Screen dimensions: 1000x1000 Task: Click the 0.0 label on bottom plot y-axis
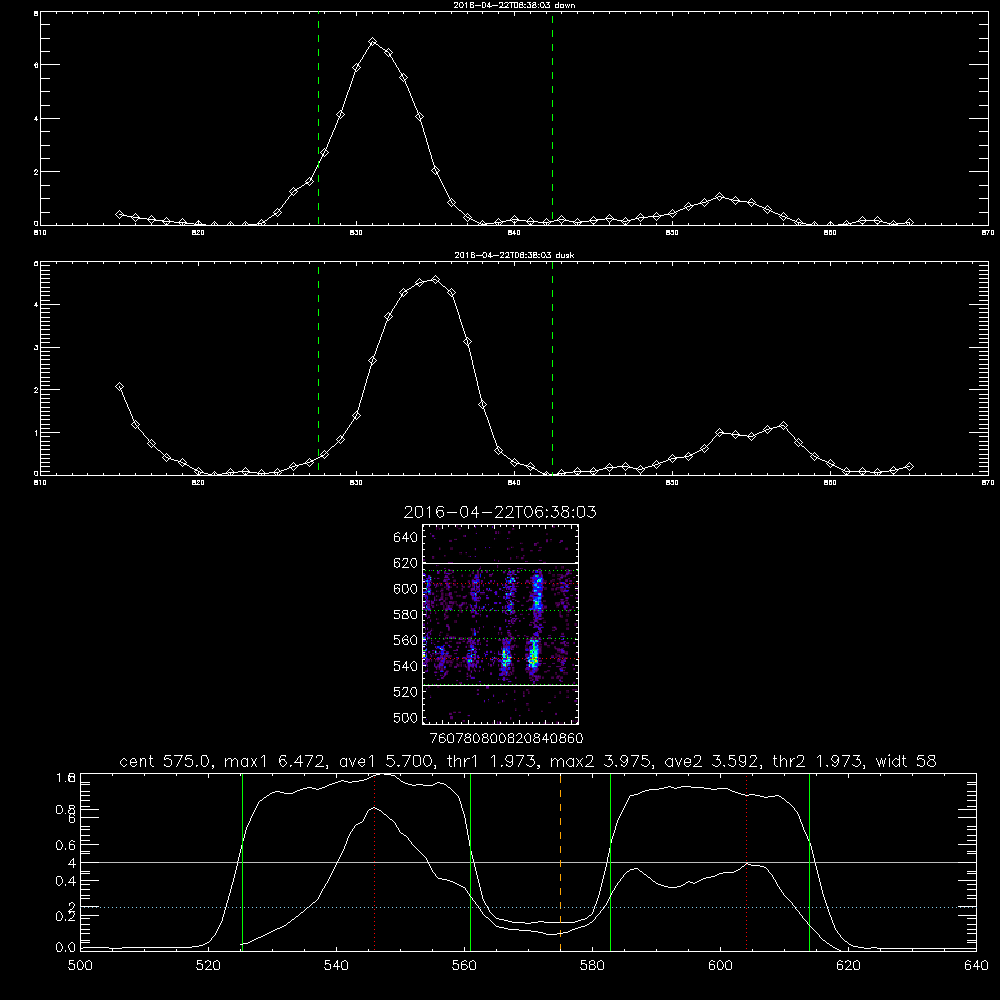(x=65, y=948)
